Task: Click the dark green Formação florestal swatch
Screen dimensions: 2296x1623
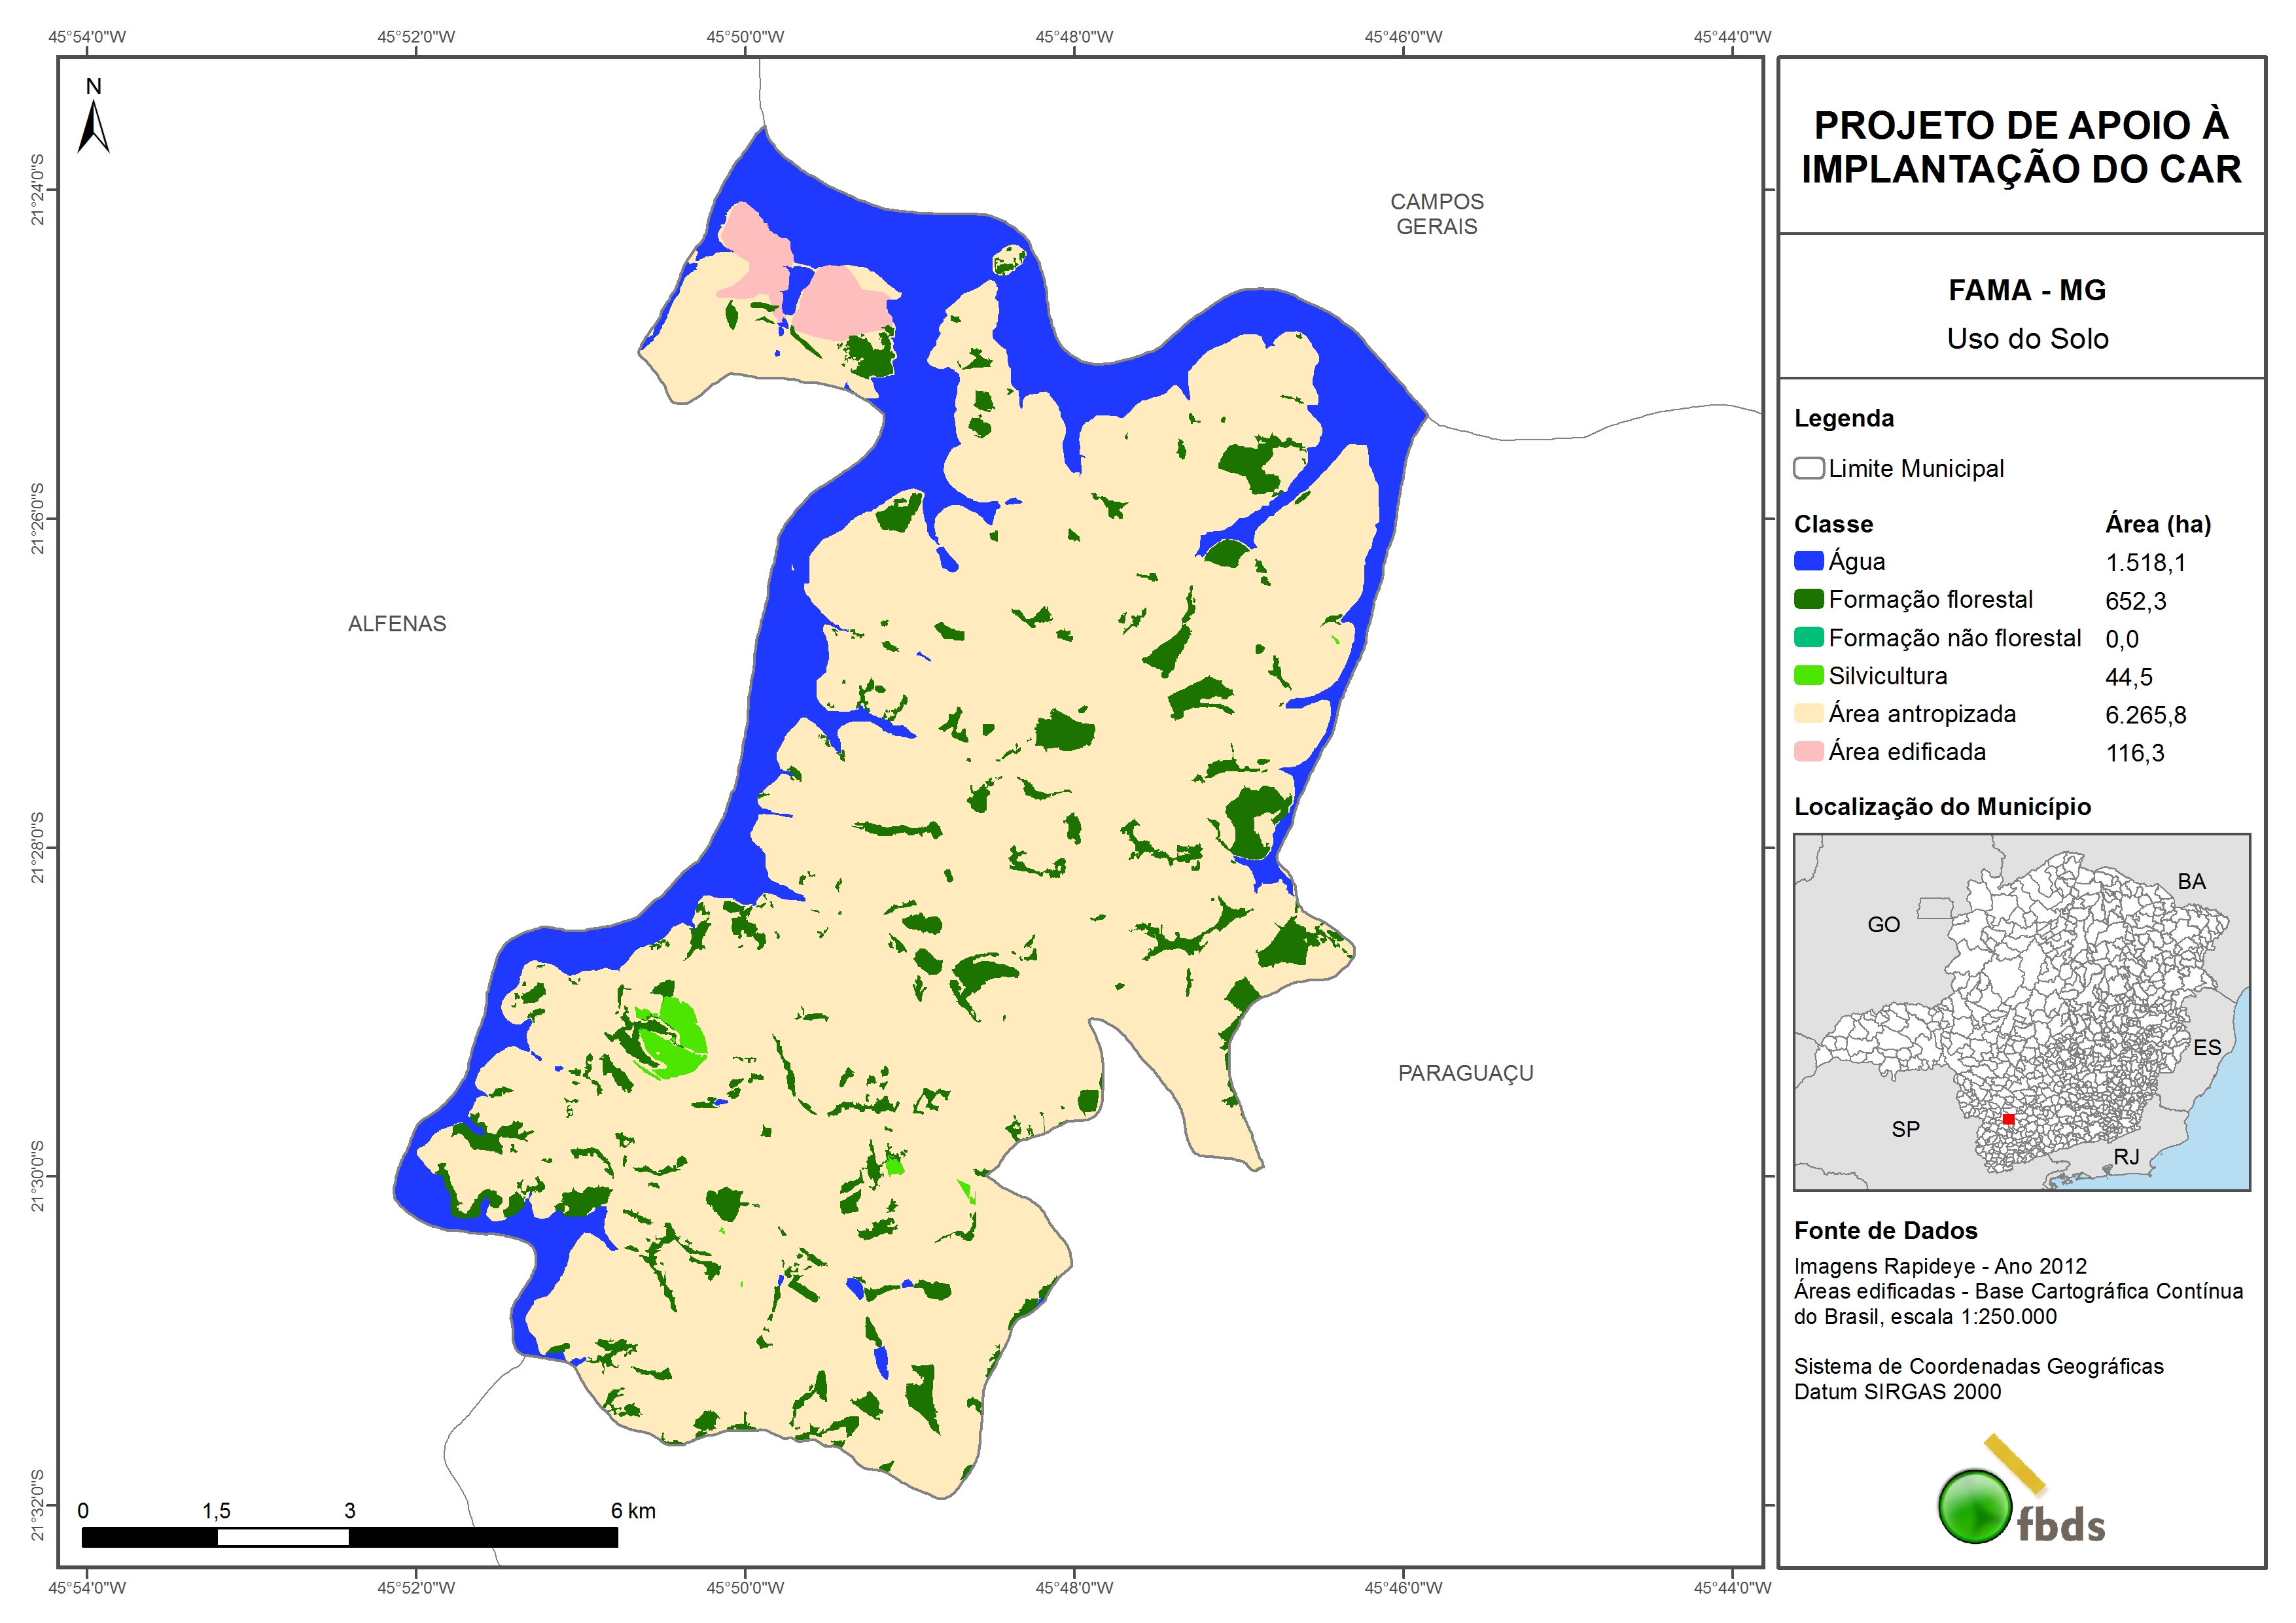Action: 1808,599
